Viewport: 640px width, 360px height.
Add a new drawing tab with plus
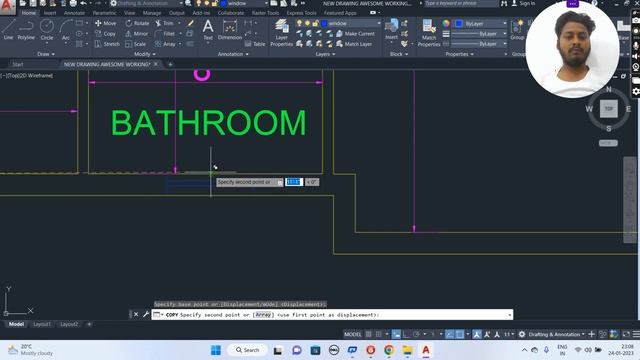tap(170, 64)
